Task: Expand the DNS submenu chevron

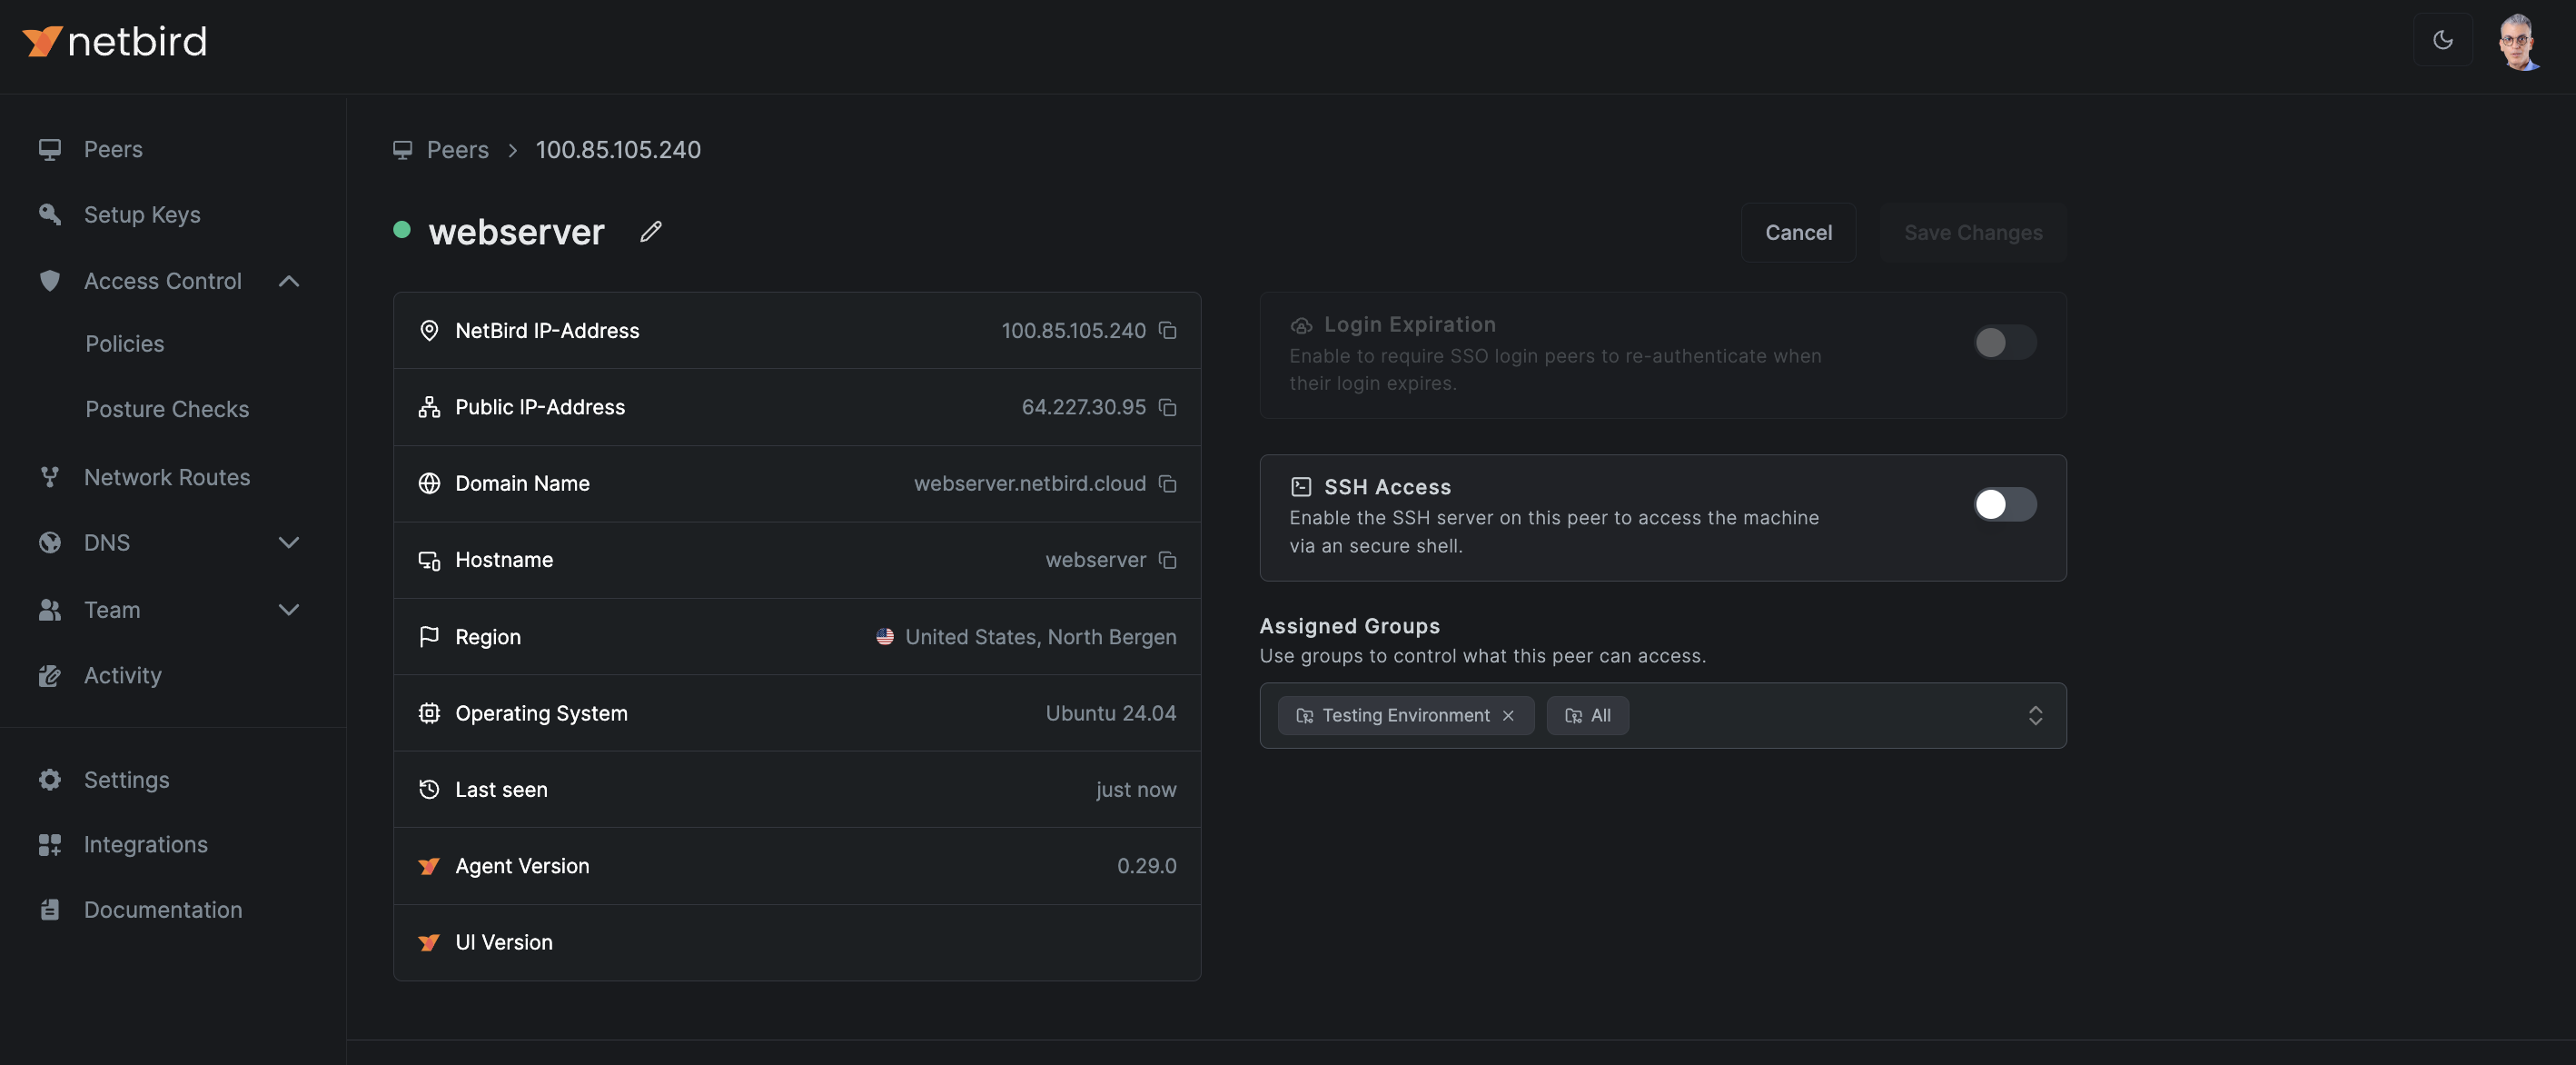Action: click(289, 543)
